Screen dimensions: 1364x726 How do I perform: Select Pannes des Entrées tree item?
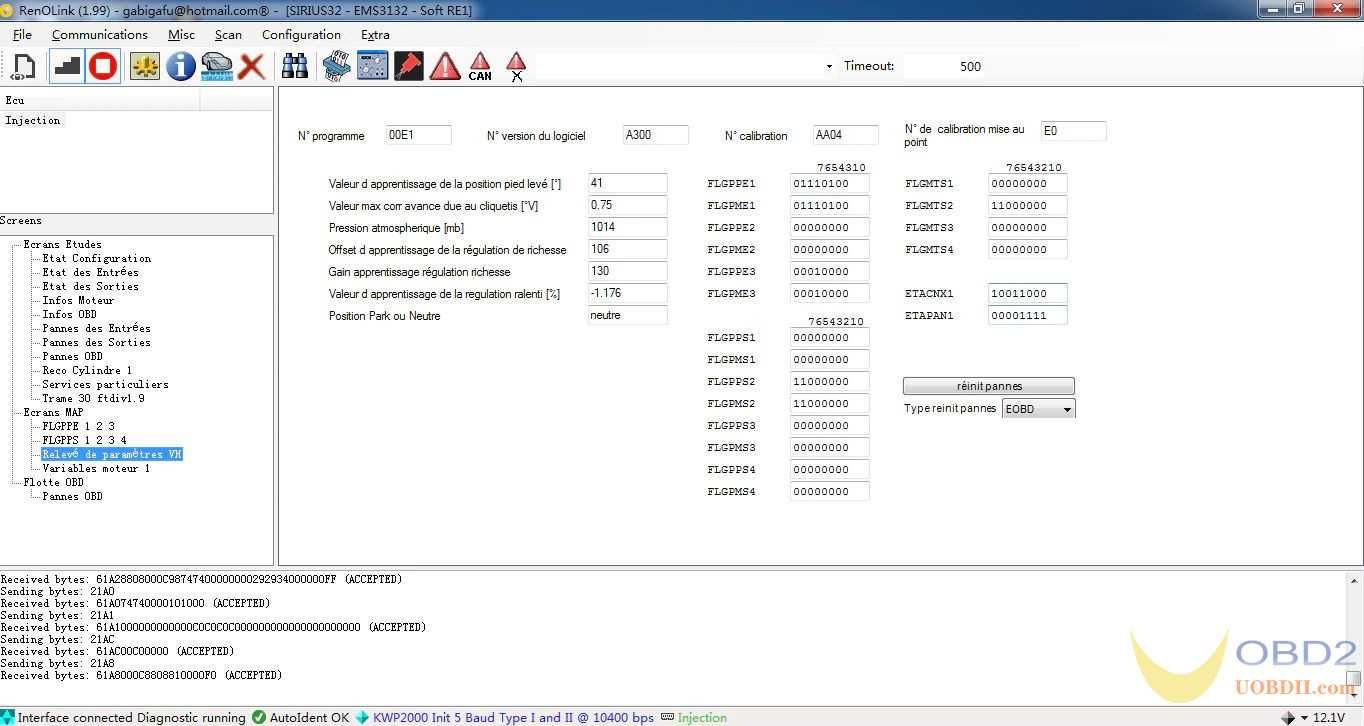click(x=96, y=328)
